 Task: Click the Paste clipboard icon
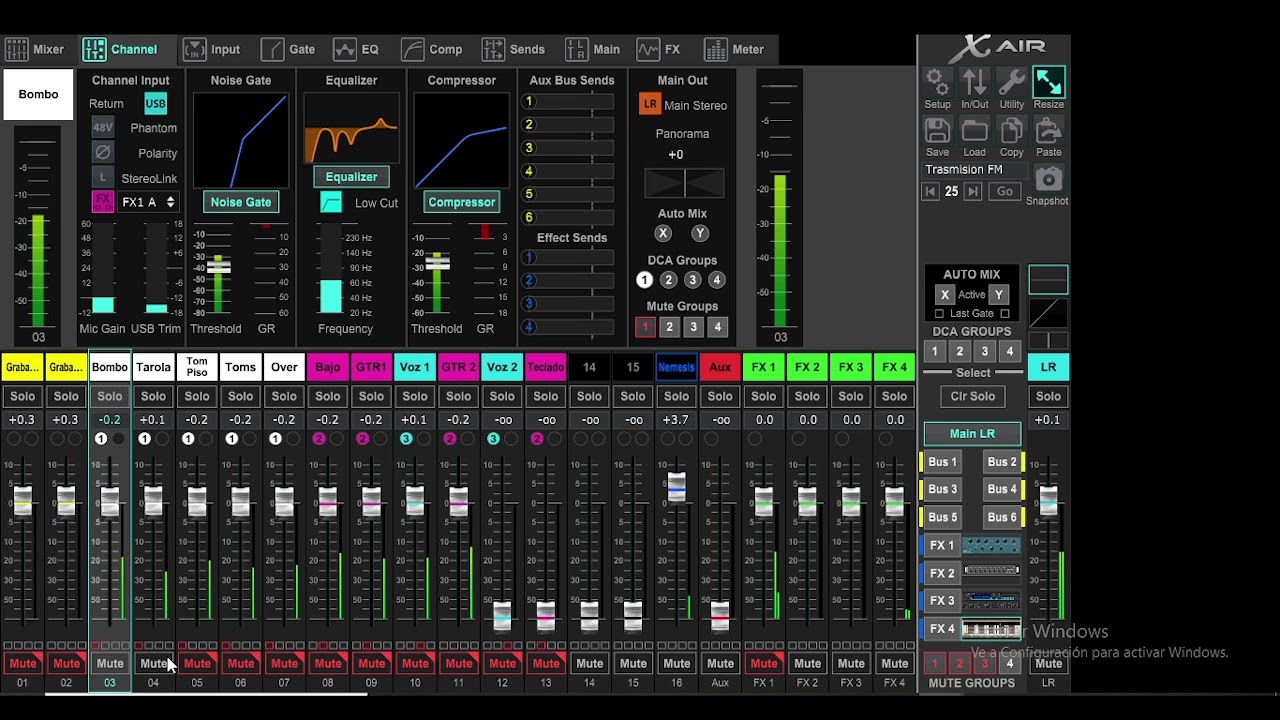pos(1048,131)
